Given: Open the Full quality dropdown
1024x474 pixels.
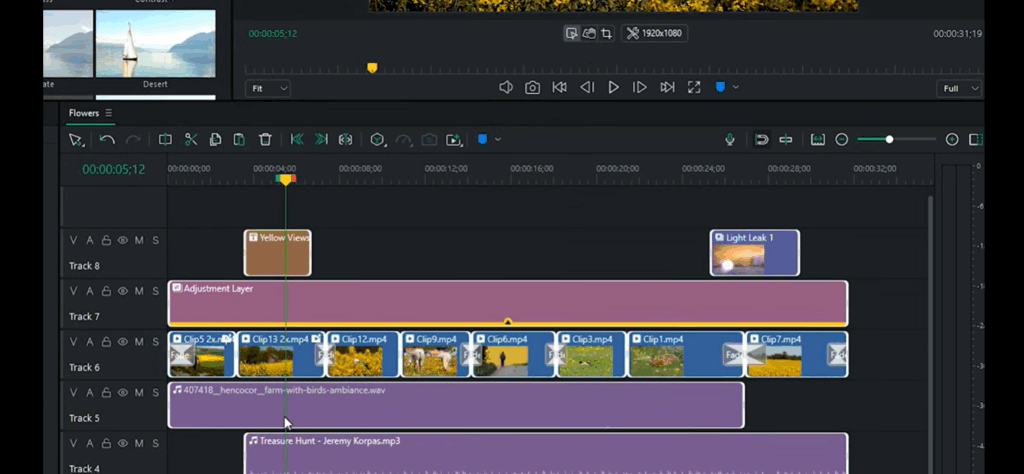Looking at the screenshot, I should click(959, 88).
